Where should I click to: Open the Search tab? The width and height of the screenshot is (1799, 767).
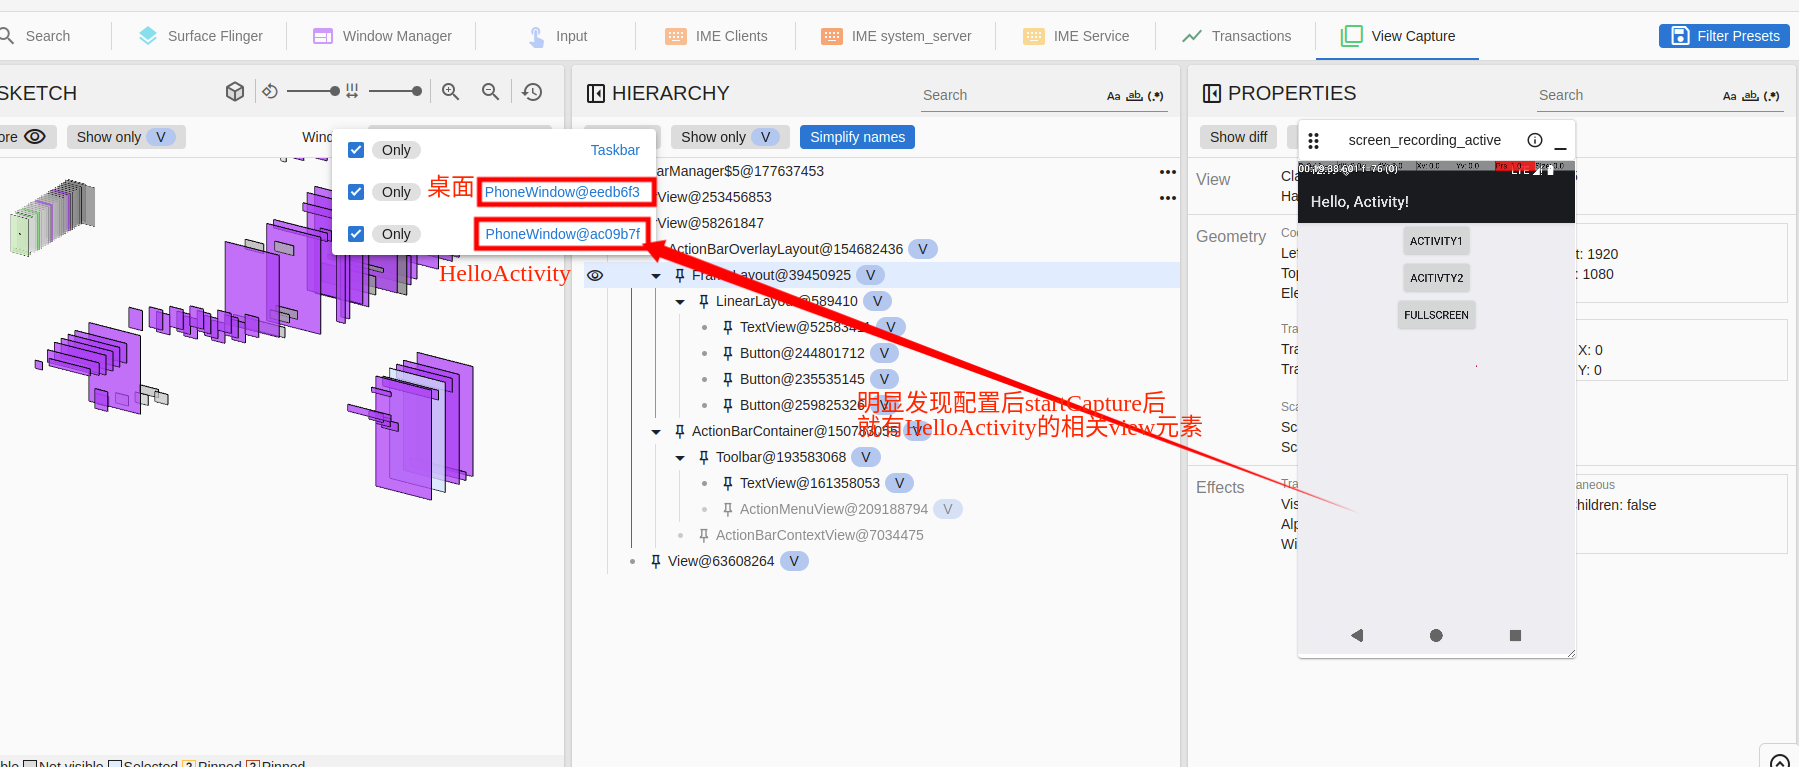click(x=36, y=36)
